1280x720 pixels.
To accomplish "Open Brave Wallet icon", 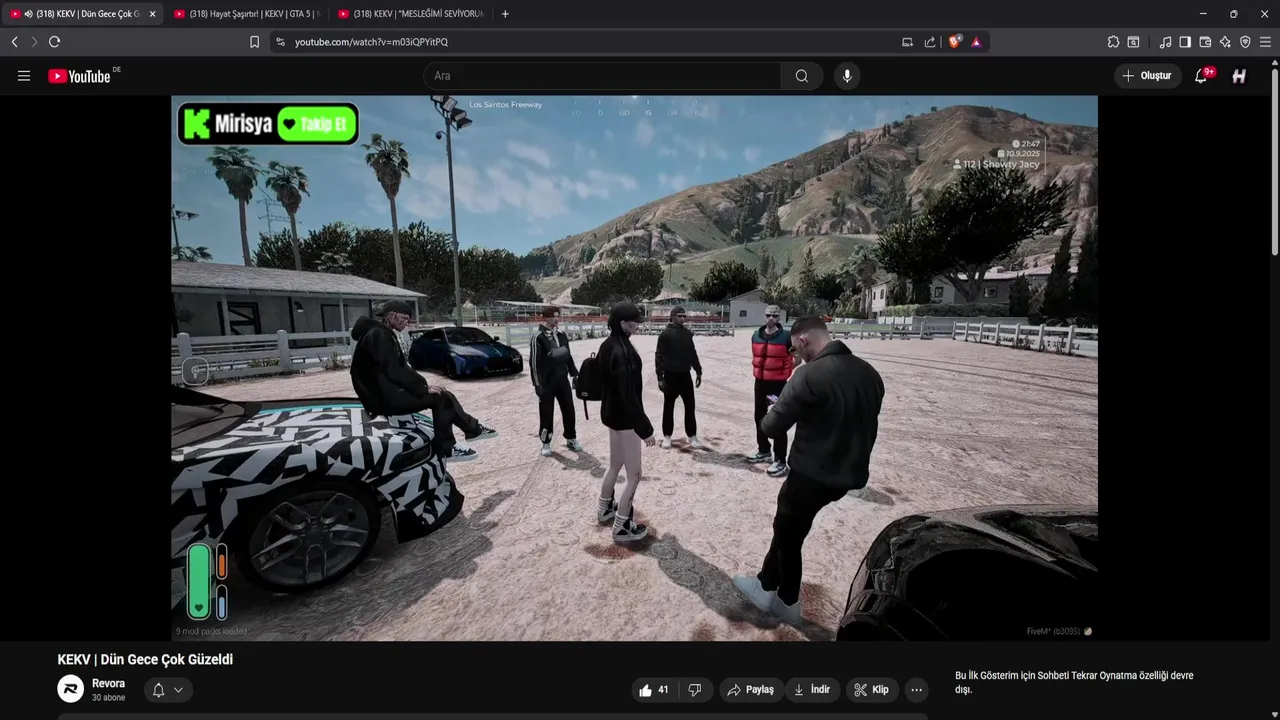I will [x=1205, y=42].
